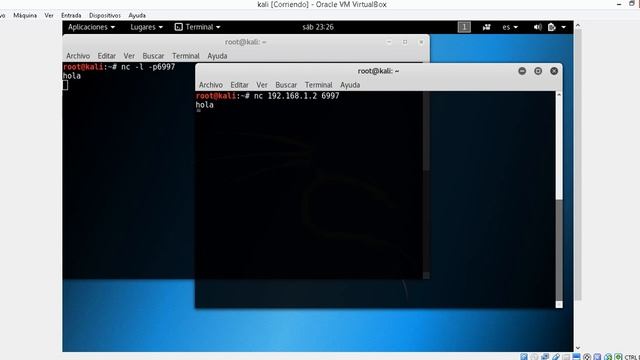
Task: Open VirtualBox Ver menu
Action: click(x=49, y=15)
